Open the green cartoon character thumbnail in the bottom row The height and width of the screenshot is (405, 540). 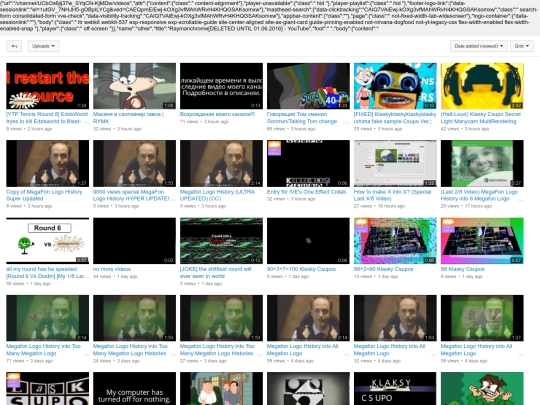click(x=482, y=388)
